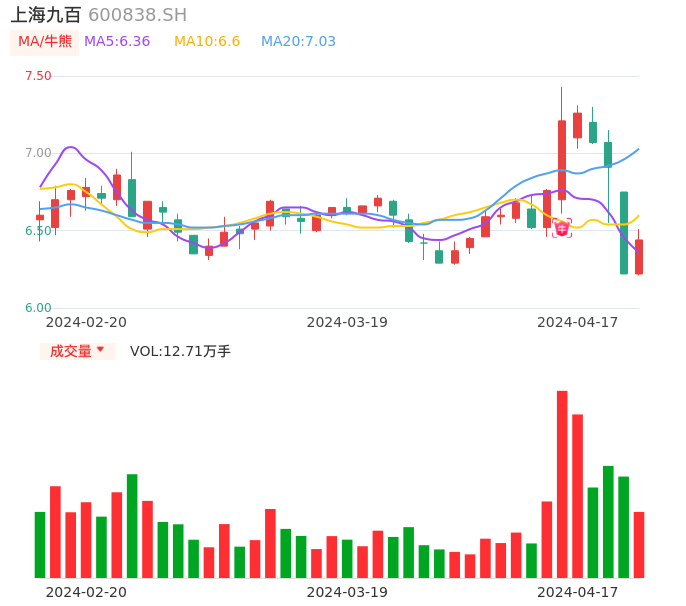Click the long green candlestick near the right edge
The width and height of the screenshot is (686, 606).
(x=624, y=233)
